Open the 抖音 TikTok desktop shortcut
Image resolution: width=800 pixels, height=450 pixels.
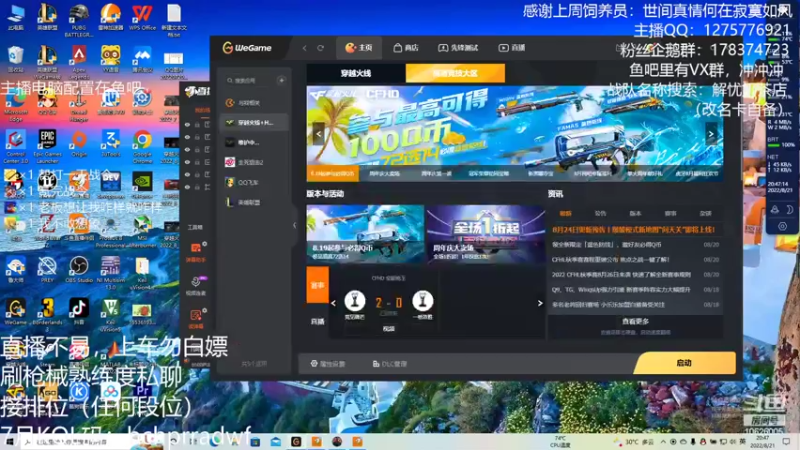click(x=79, y=311)
